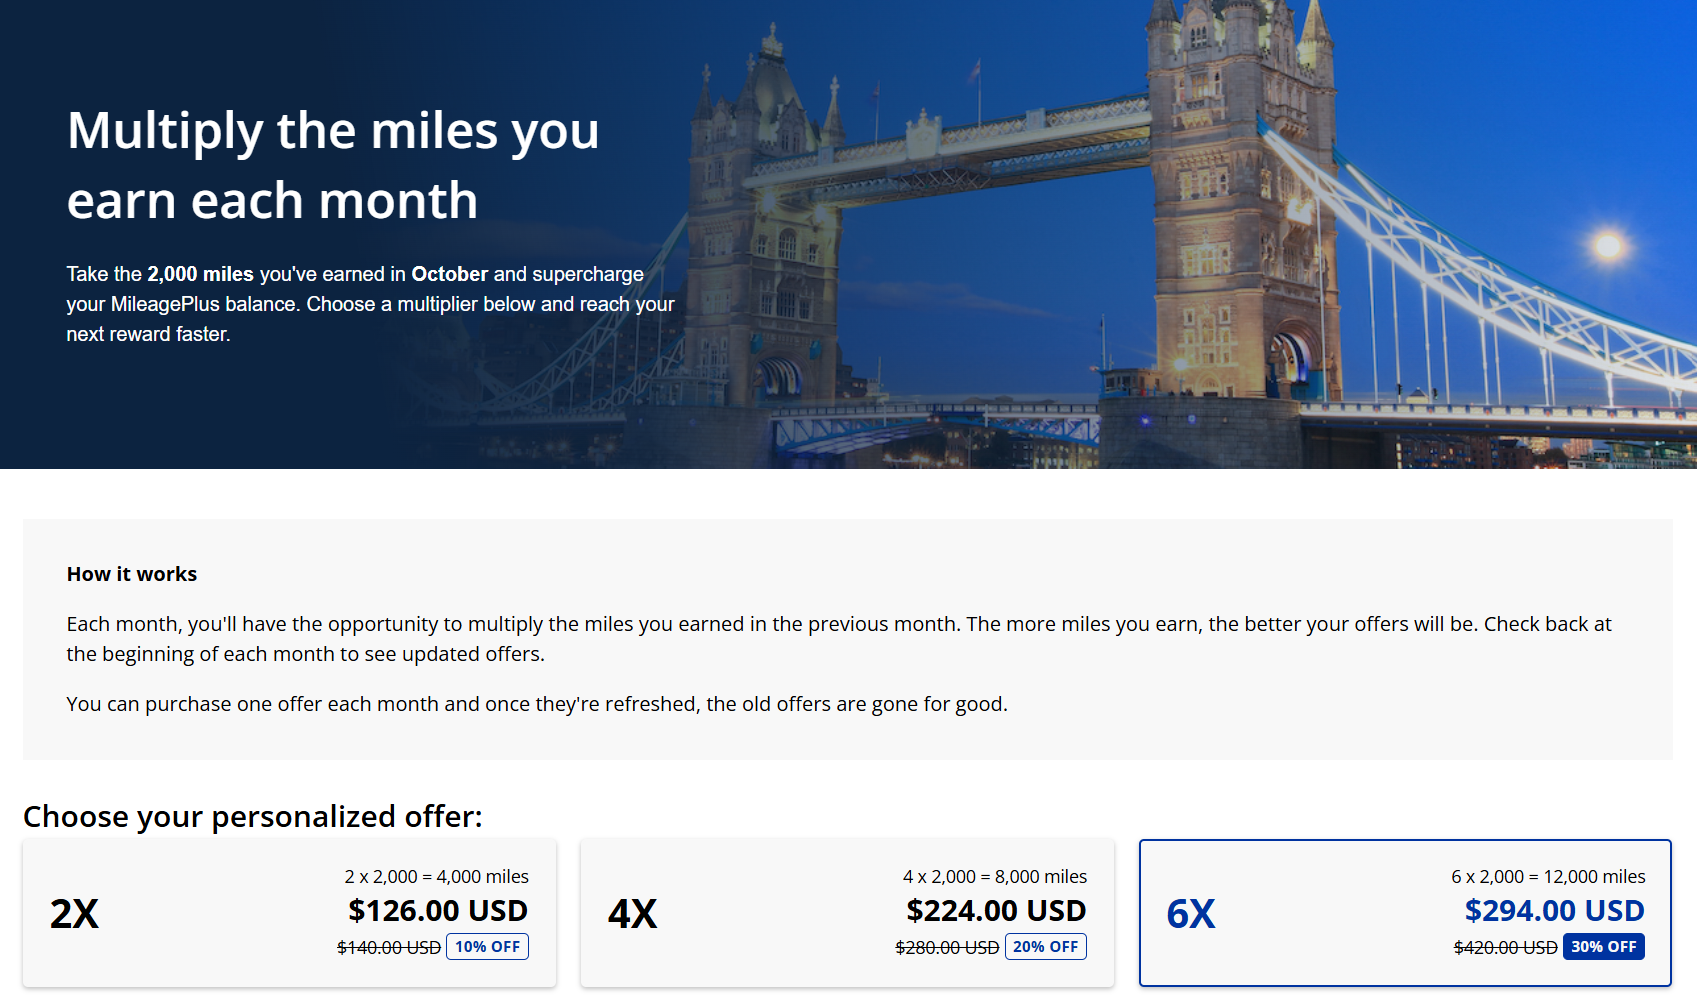The image size is (1697, 1005).
Task: Click the highlighted $294.00 USD price
Action: 1554,911
